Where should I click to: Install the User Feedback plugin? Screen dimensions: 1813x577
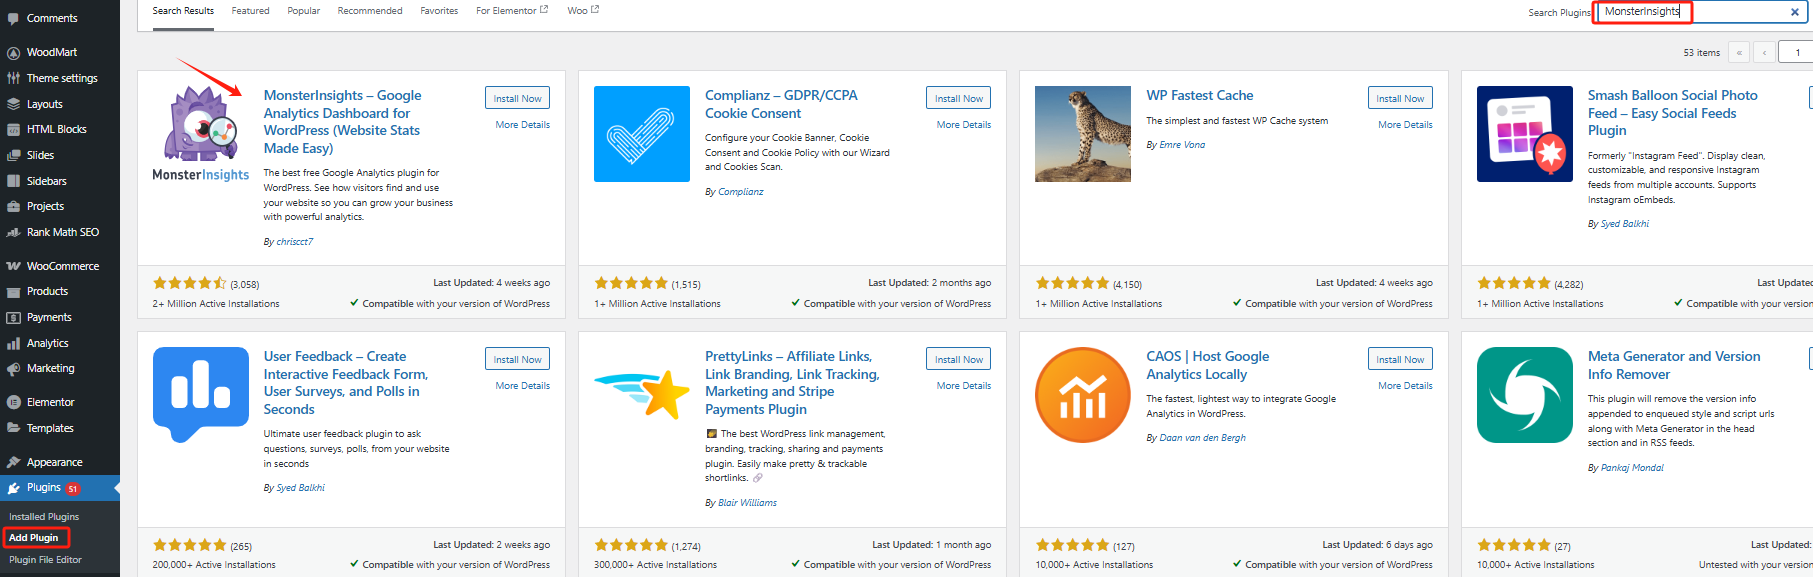(x=517, y=359)
